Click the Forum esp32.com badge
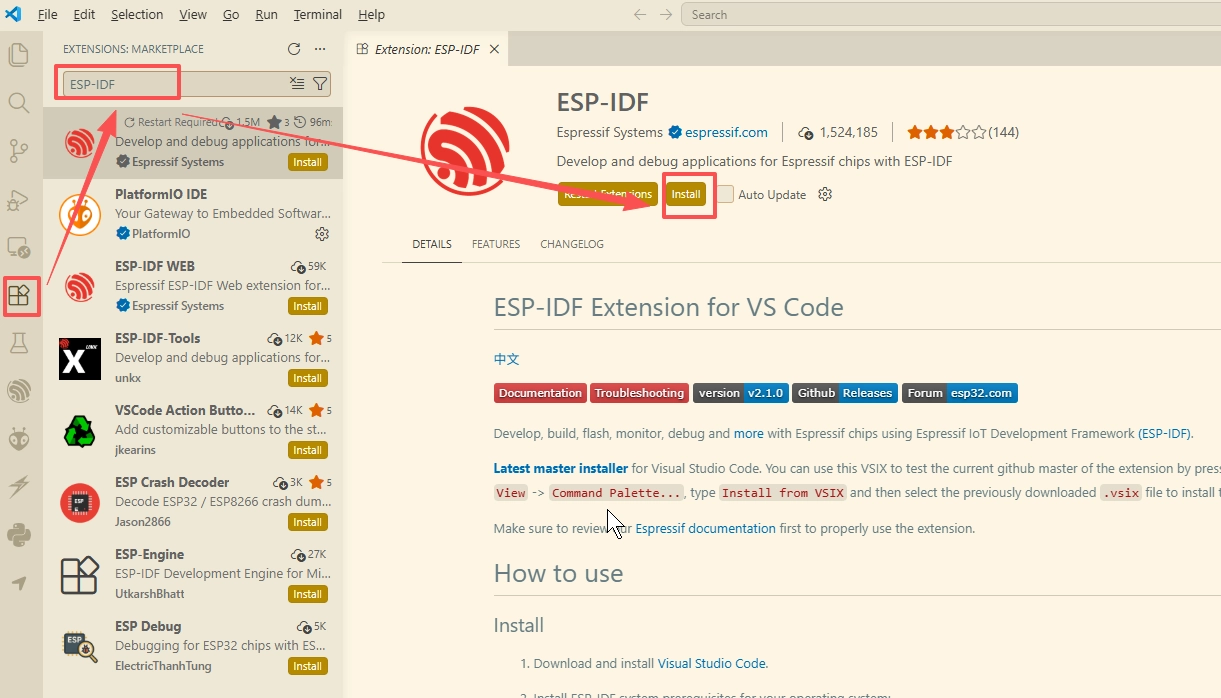The width and height of the screenshot is (1221, 698). (x=960, y=393)
